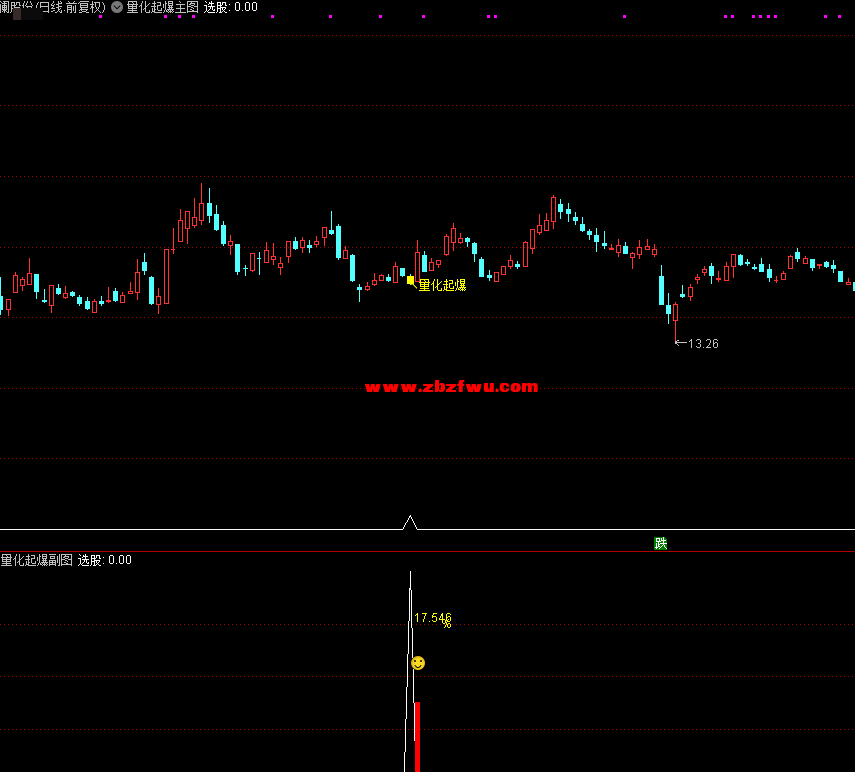Open the www.zbzfwu.com watermark link
855x772 pixels.
click(451, 387)
